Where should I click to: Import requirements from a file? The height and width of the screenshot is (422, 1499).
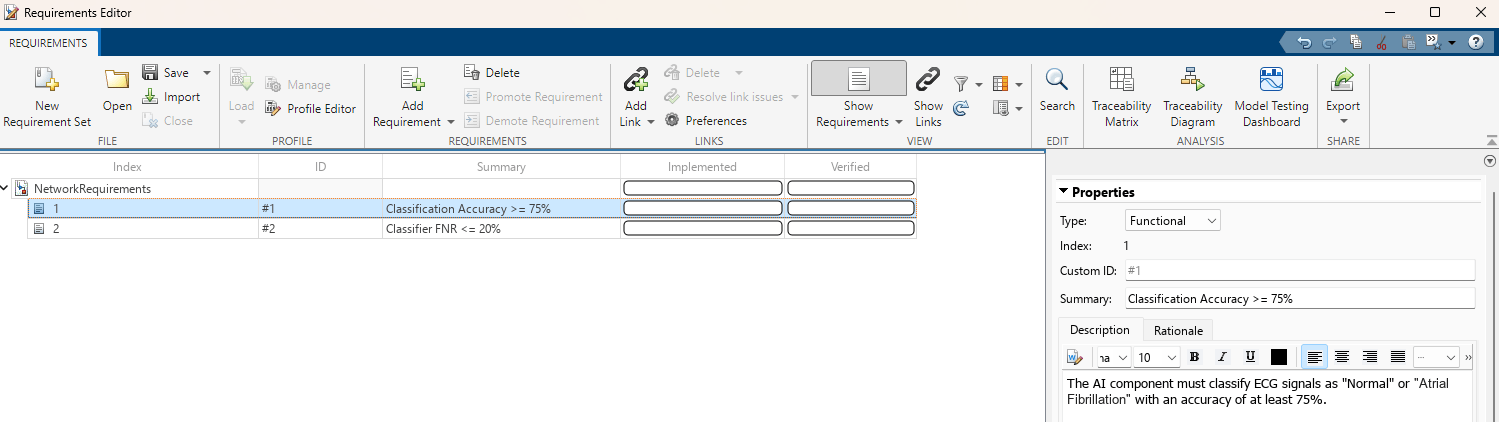coord(171,97)
